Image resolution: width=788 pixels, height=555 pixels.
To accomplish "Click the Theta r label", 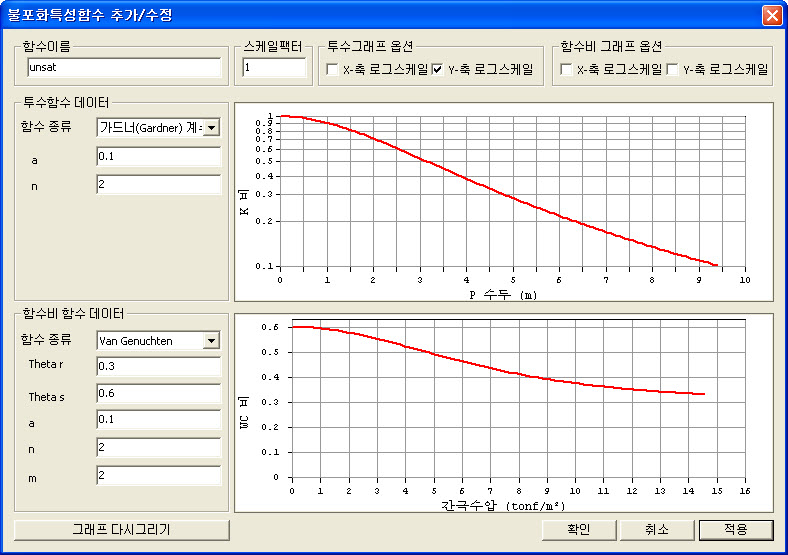I will pyautogui.click(x=46, y=364).
